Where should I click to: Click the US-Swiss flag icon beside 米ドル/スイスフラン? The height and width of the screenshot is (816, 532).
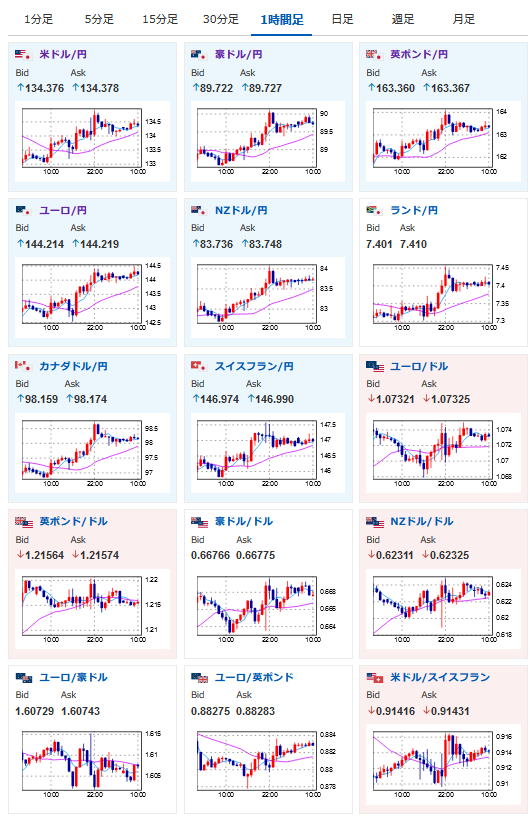(375, 678)
